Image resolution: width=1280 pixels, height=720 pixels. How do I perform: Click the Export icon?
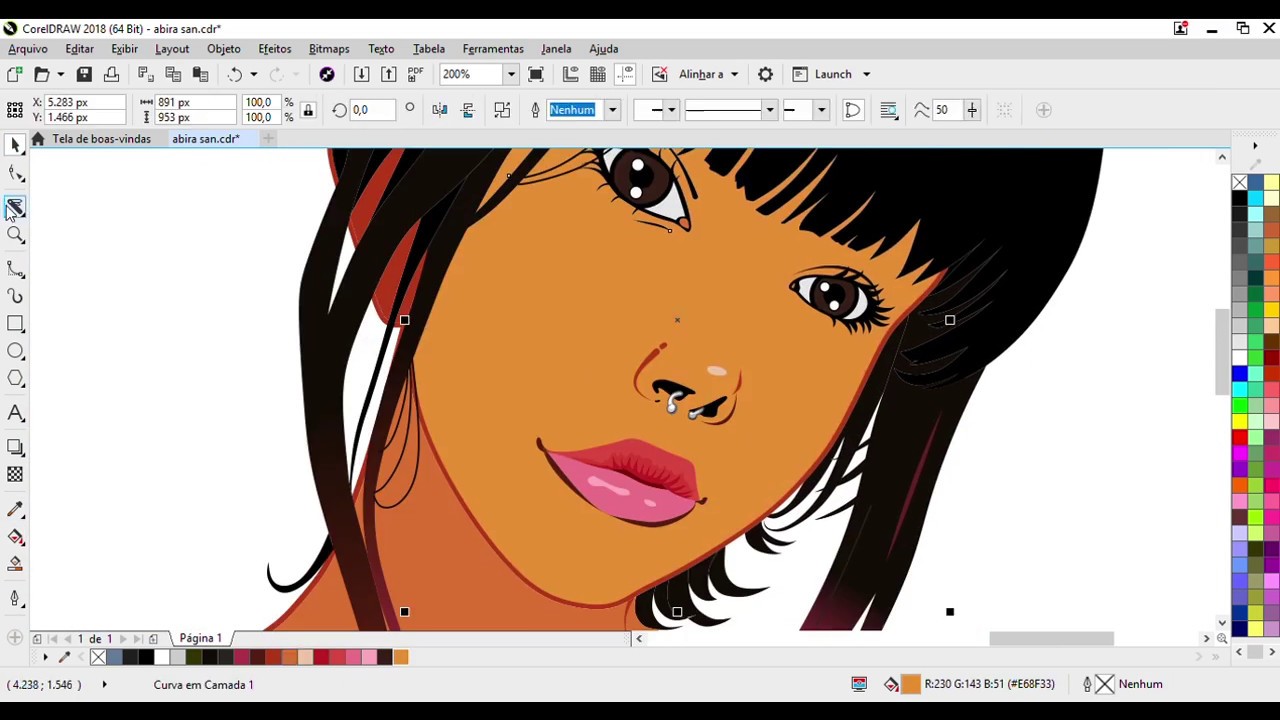388,74
